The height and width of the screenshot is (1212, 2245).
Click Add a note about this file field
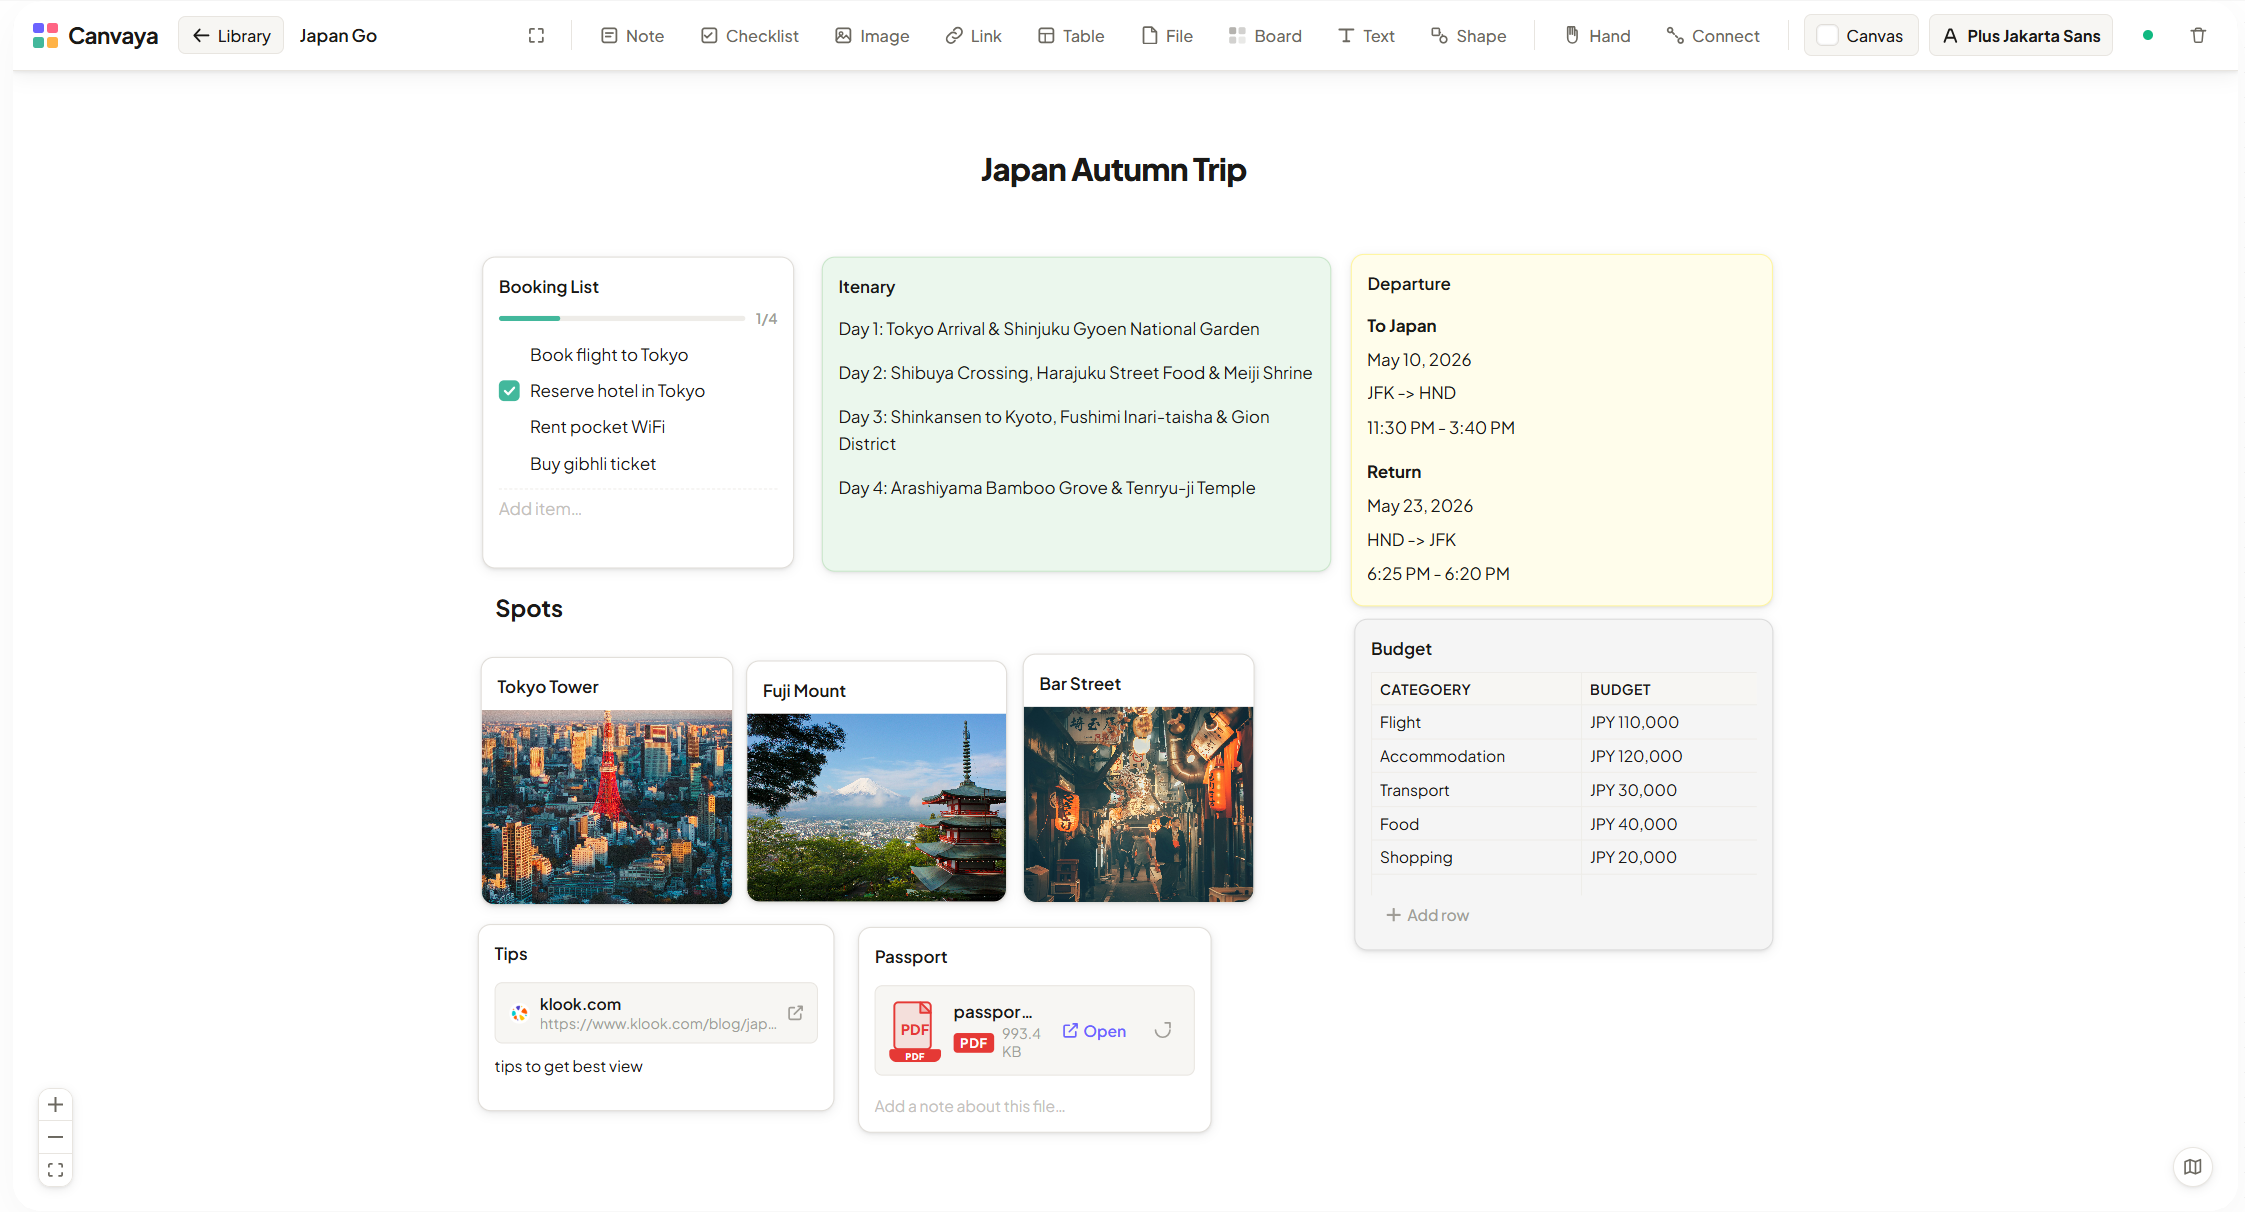[x=1034, y=1106]
